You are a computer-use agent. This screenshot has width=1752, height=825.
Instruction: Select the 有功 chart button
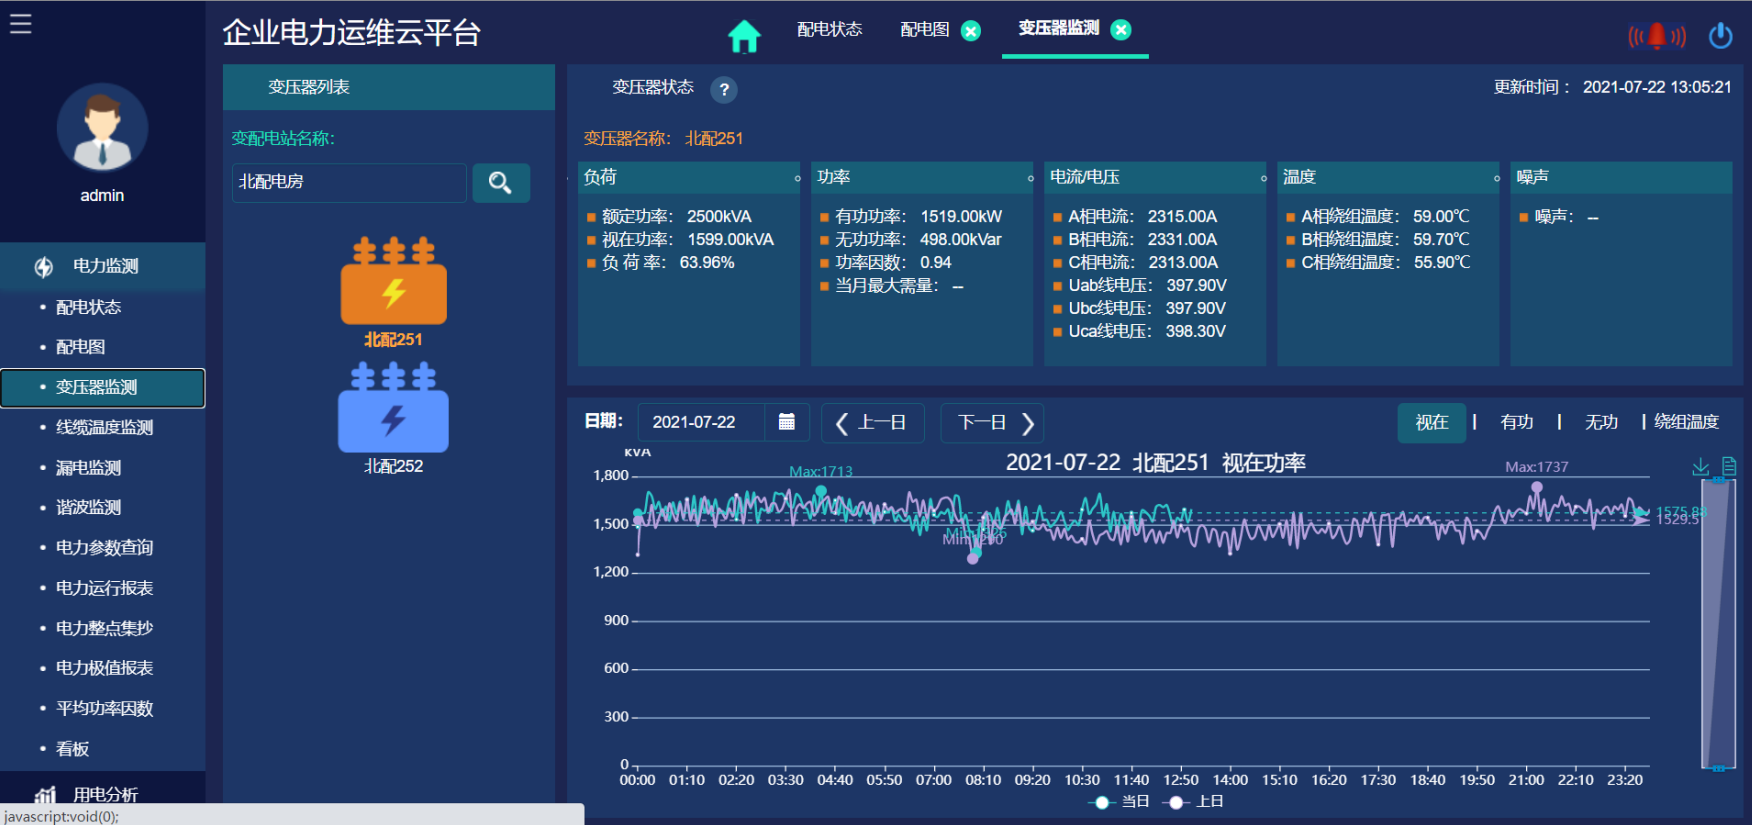pos(1517,423)
